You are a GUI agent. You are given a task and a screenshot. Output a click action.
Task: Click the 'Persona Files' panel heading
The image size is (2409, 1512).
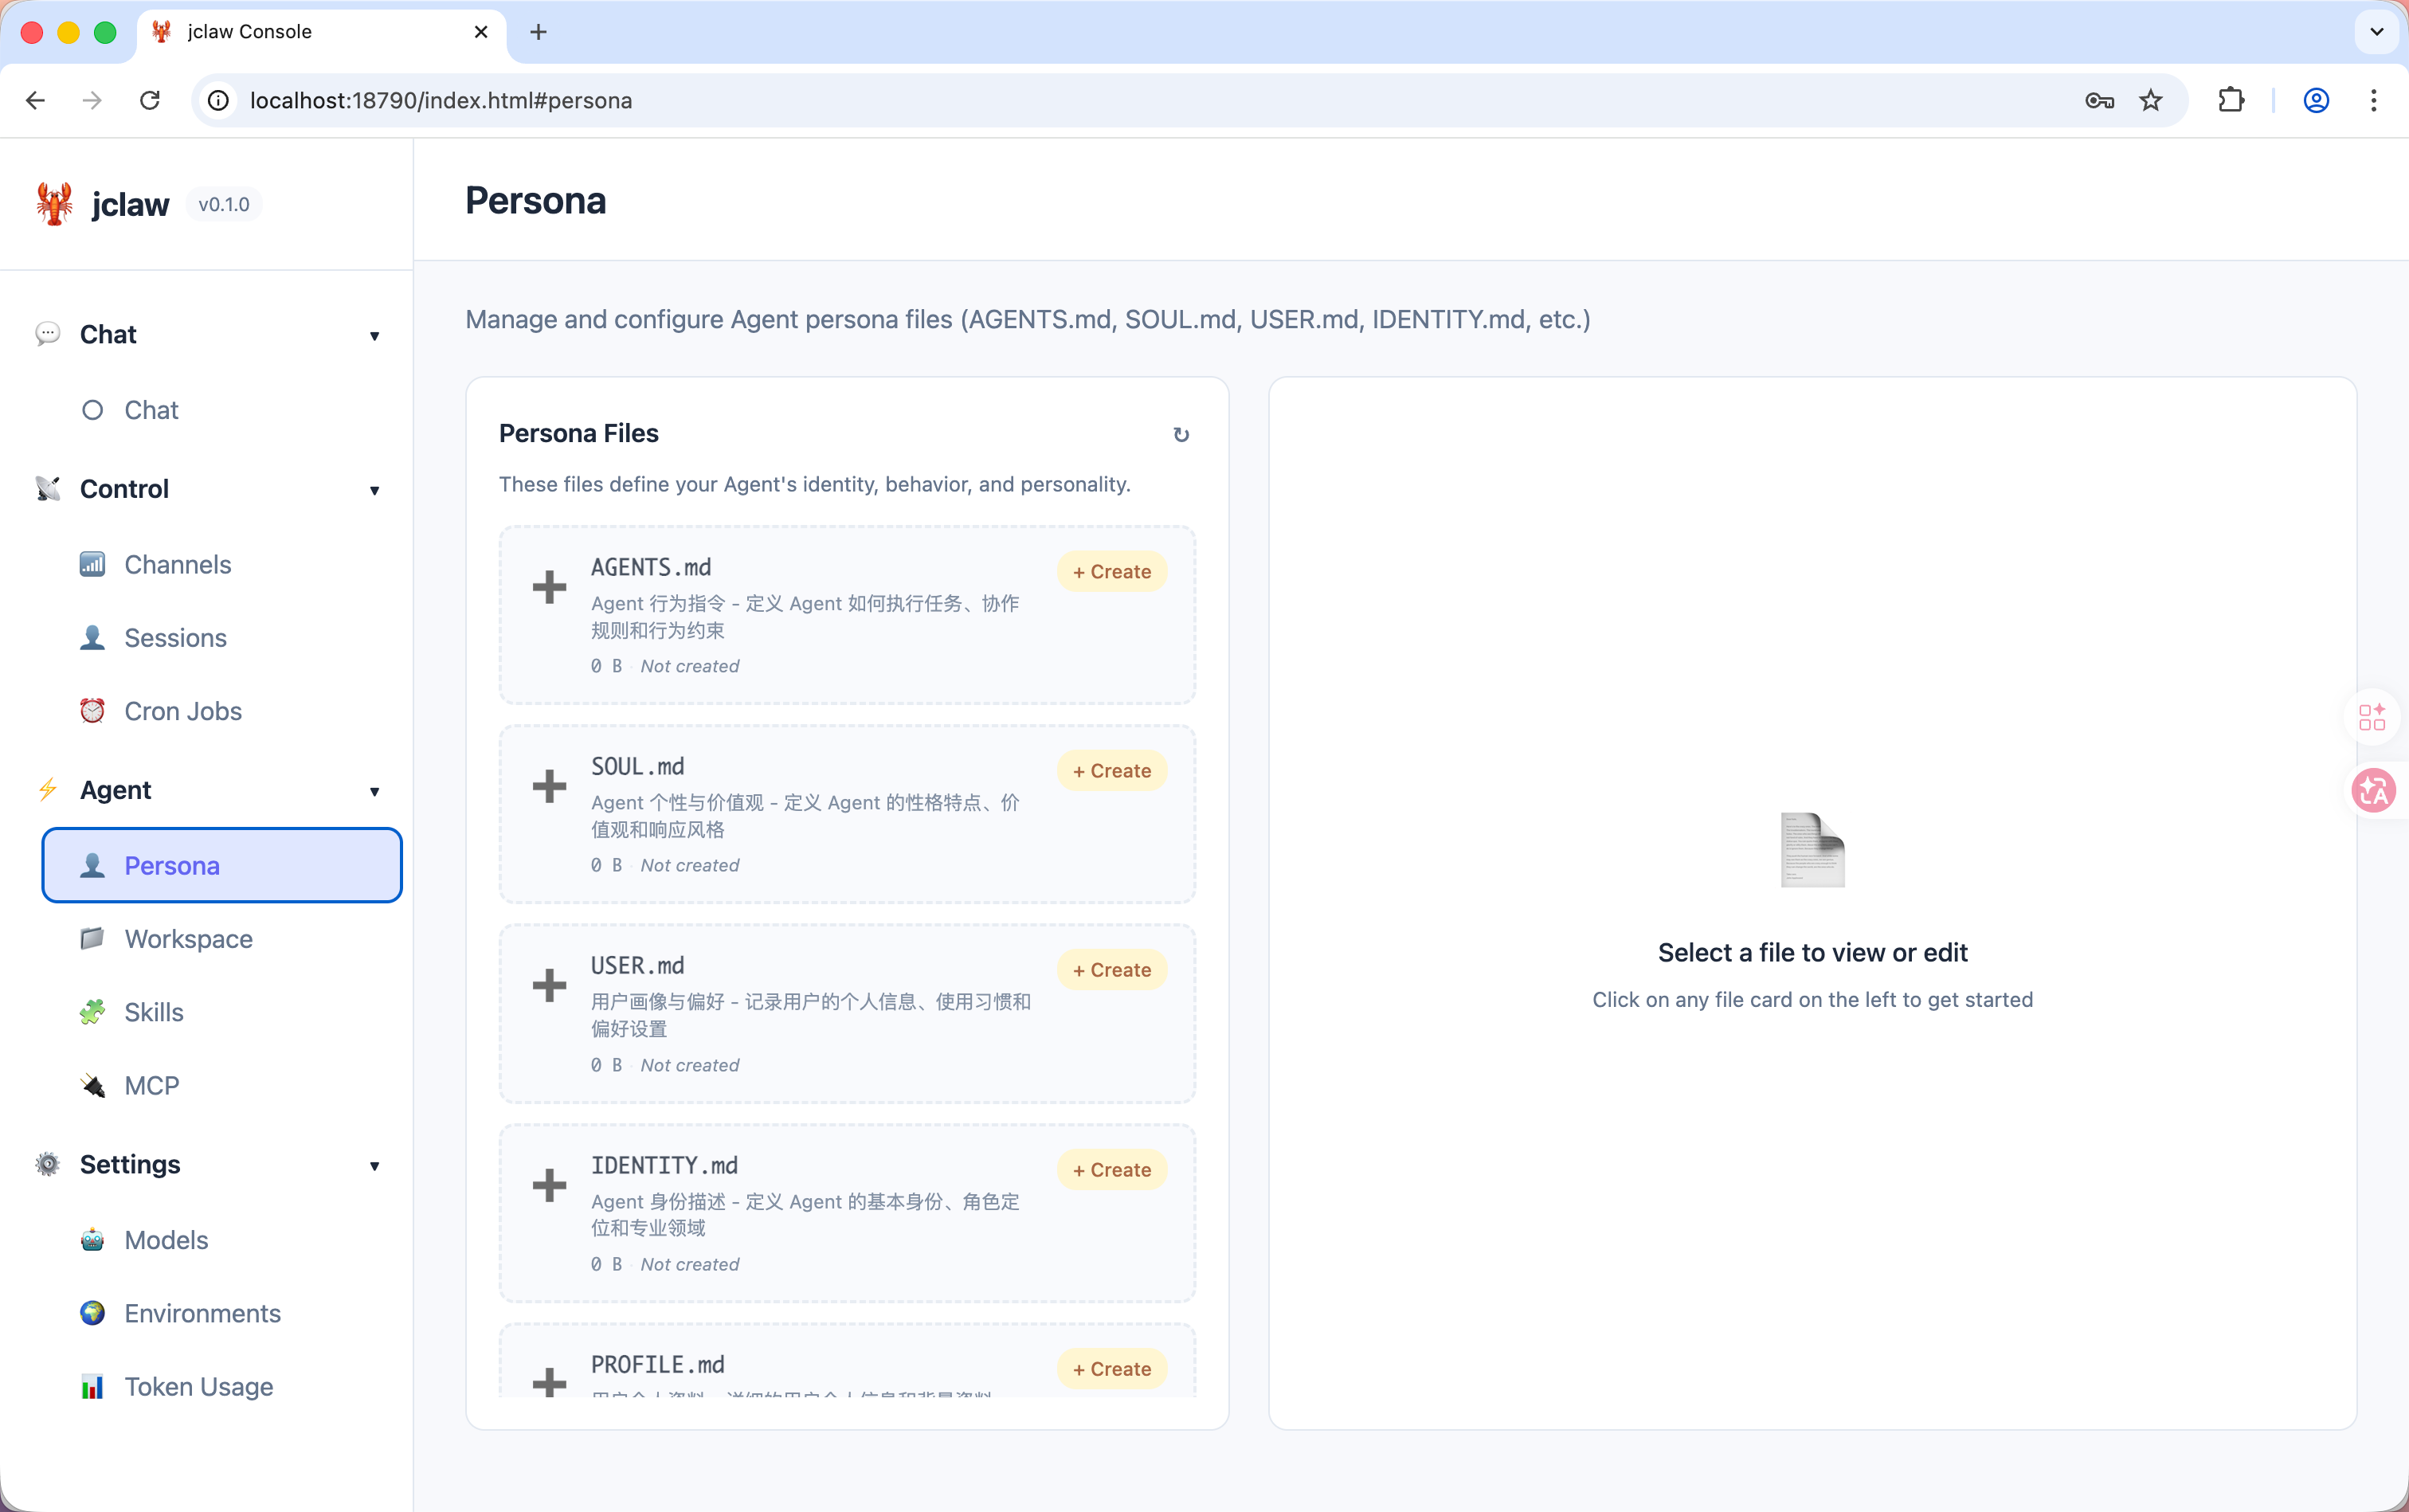tap(578, 433)
